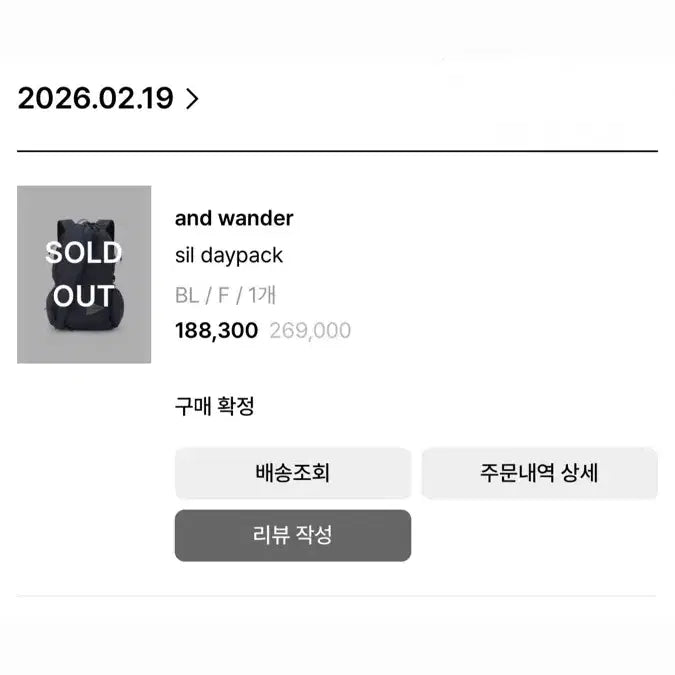Click the struck-through 269,000 original price
This screenshot has width=675, height=675.
pyautogui.click(x=310, y=330)
